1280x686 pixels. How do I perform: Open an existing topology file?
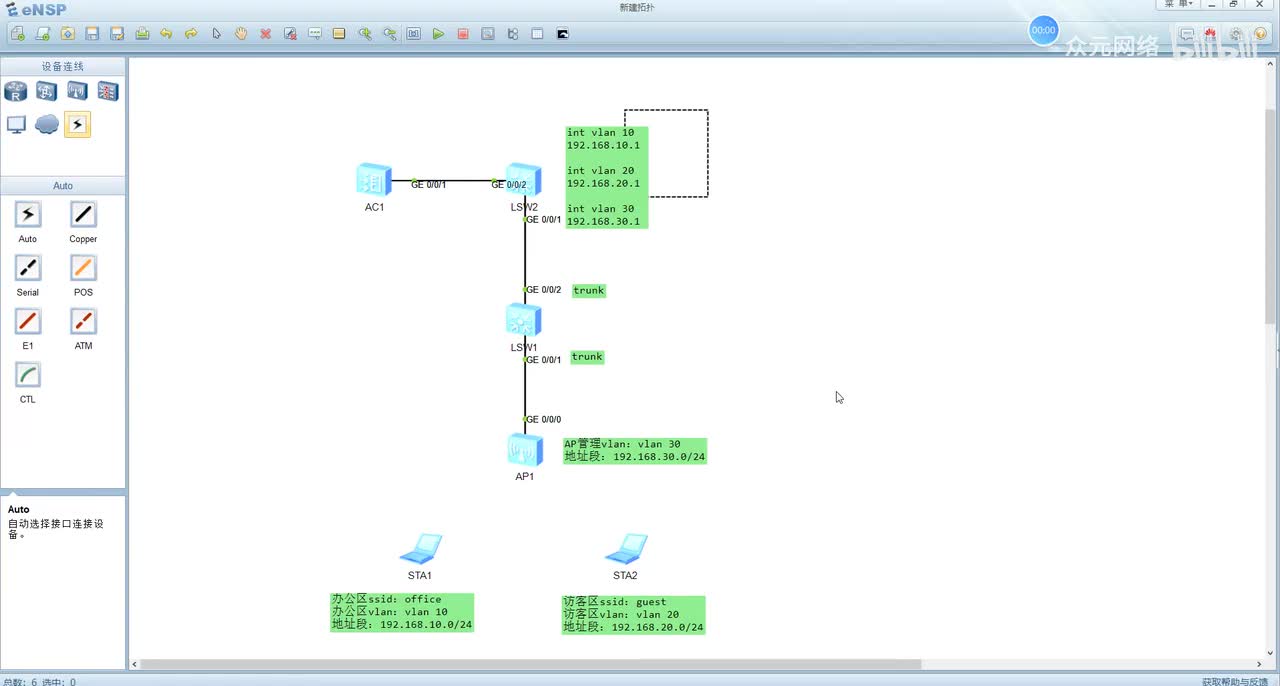tap(67, 33)
